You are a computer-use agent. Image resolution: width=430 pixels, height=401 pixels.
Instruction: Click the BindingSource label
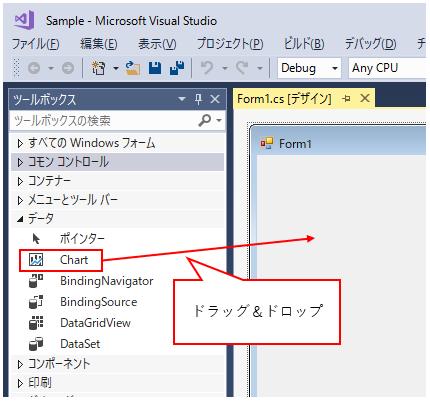(x=99, y=302)
